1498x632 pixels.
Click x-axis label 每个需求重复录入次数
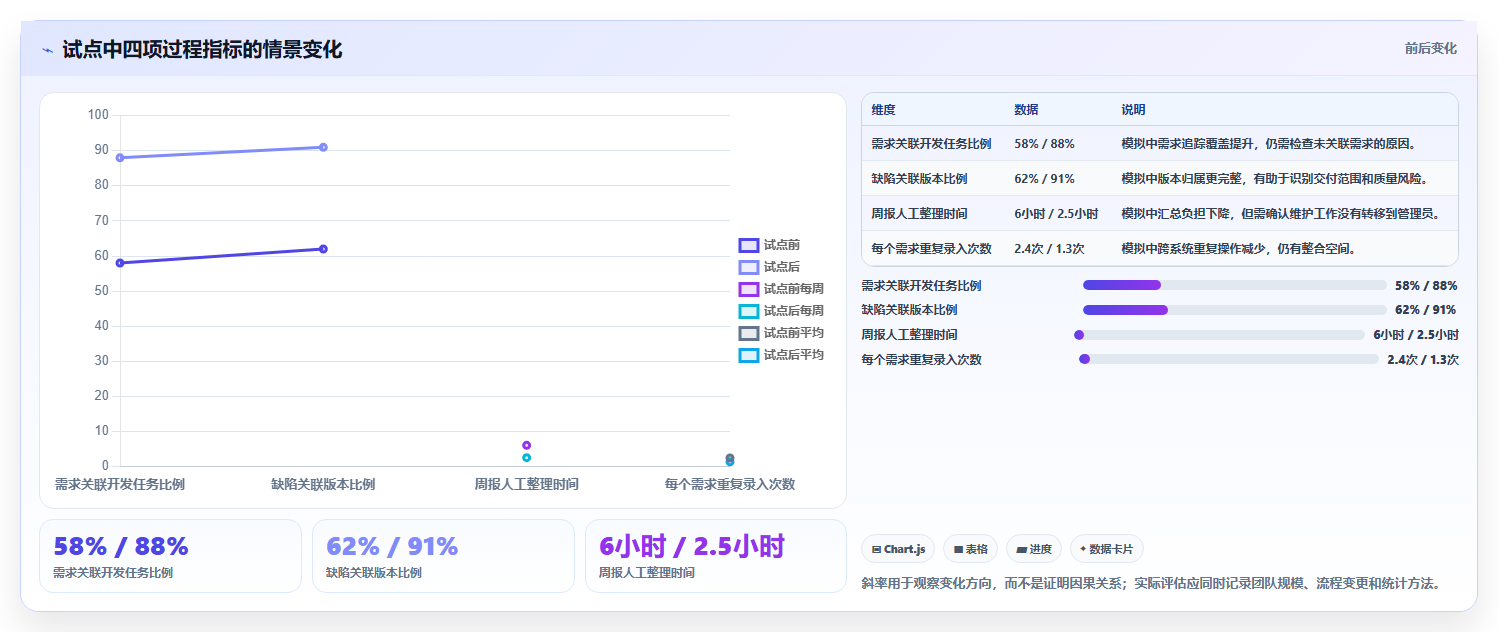[x=730, y=484]
